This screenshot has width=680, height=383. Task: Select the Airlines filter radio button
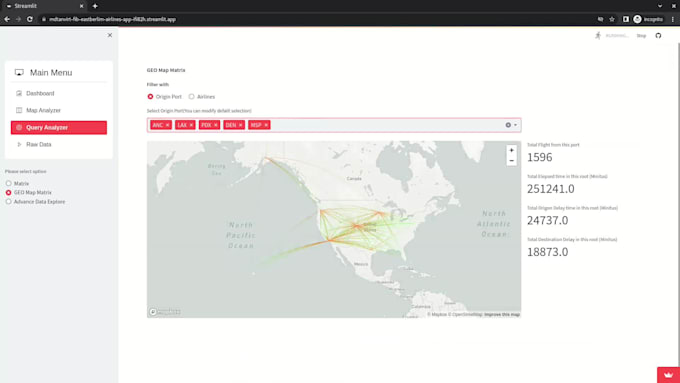[191, 97]
